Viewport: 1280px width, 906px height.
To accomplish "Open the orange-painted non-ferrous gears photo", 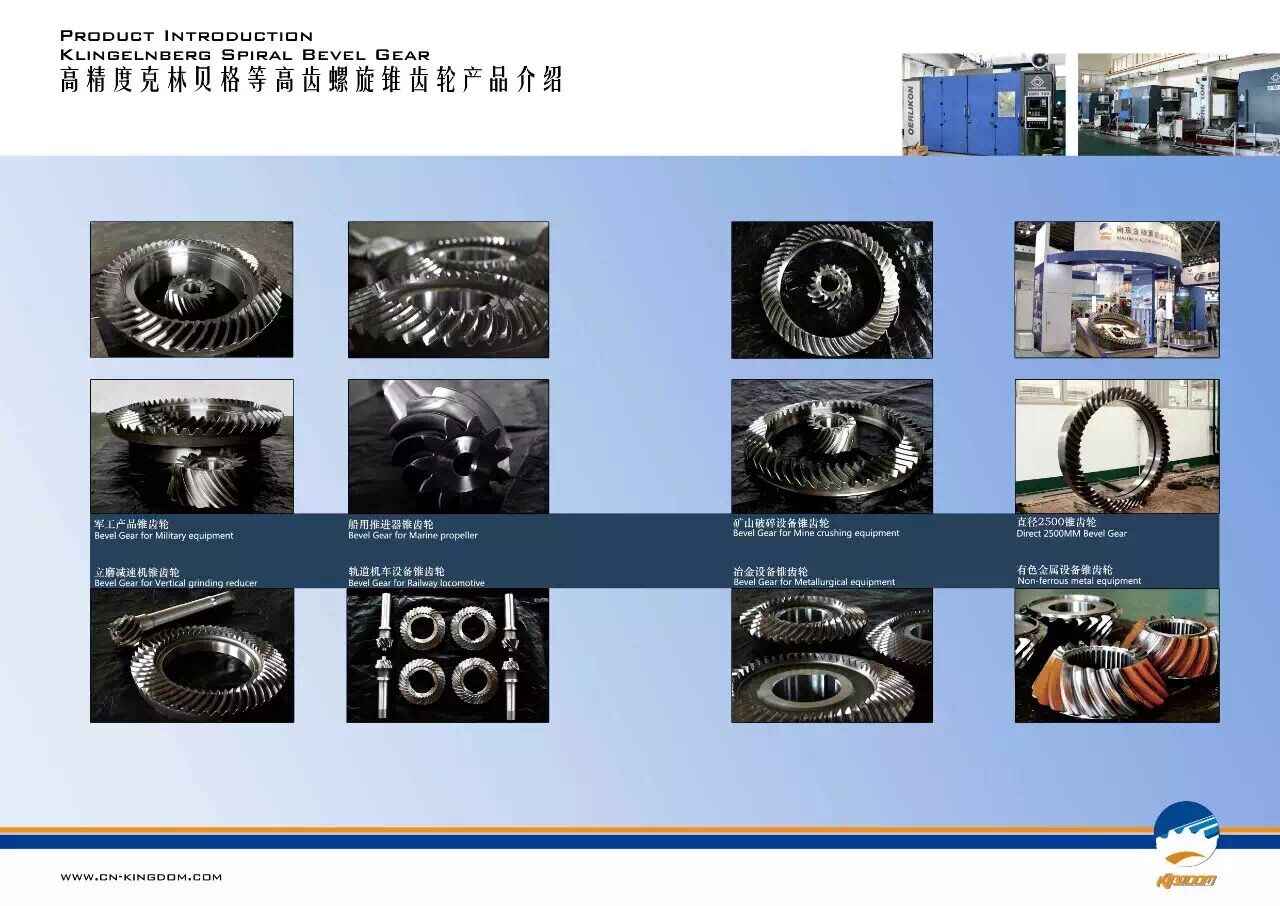I will pos(1116,655).
